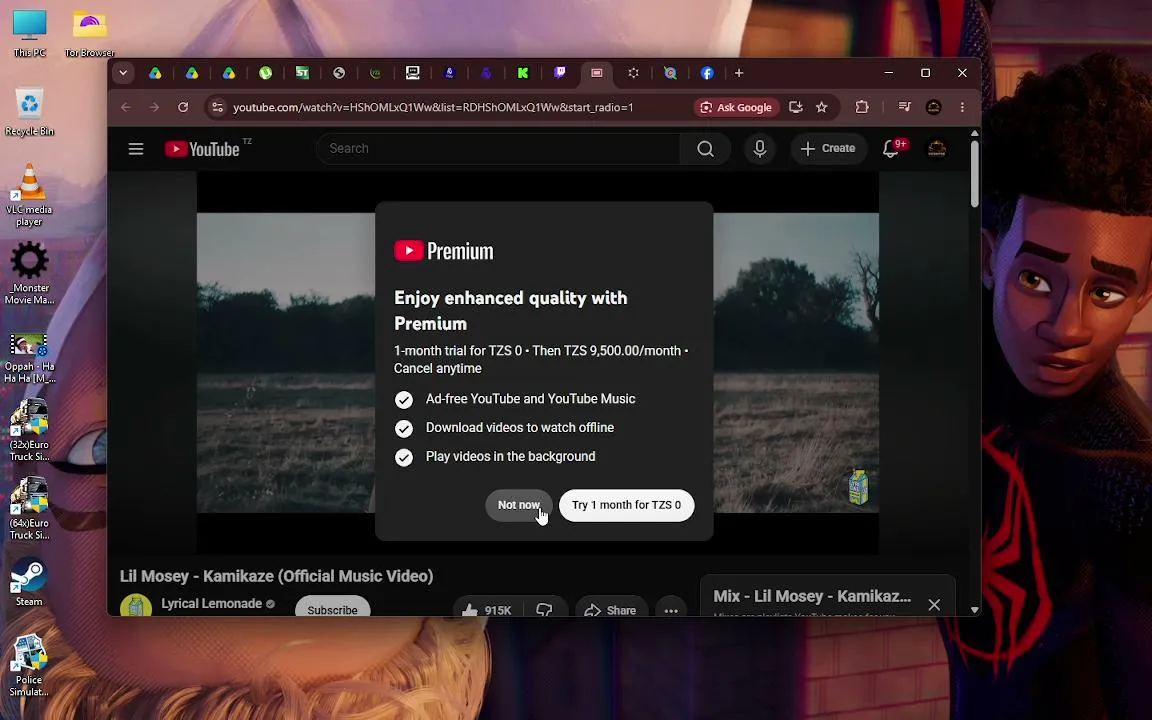Go back with Chrome's back arrow
Viewport: 1152px width, 720px height.
[126, 107]
